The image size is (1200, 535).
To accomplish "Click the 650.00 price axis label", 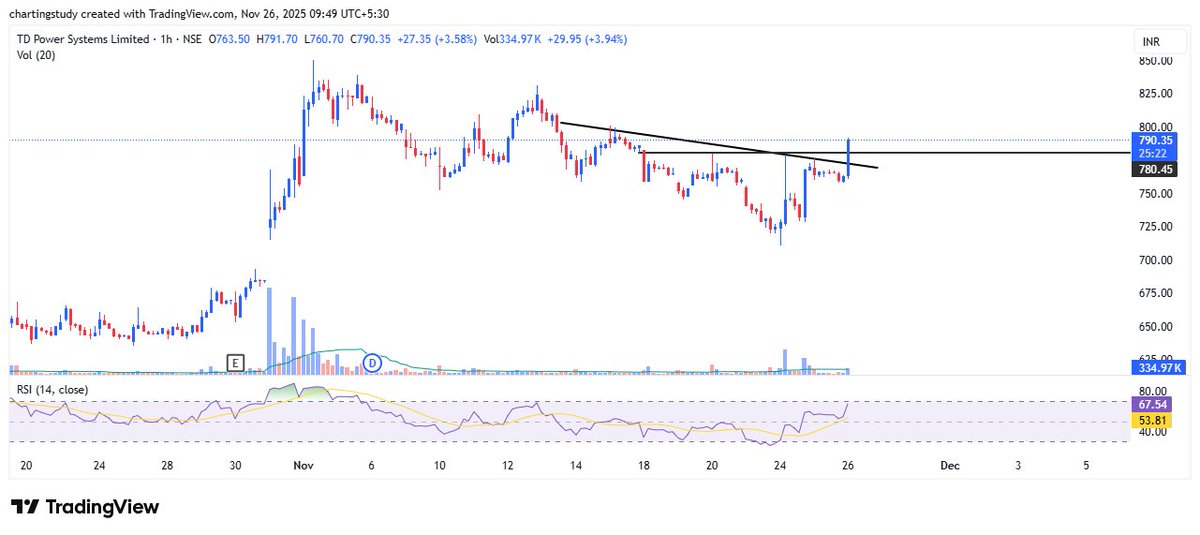I will click(x=1155, y=327).
